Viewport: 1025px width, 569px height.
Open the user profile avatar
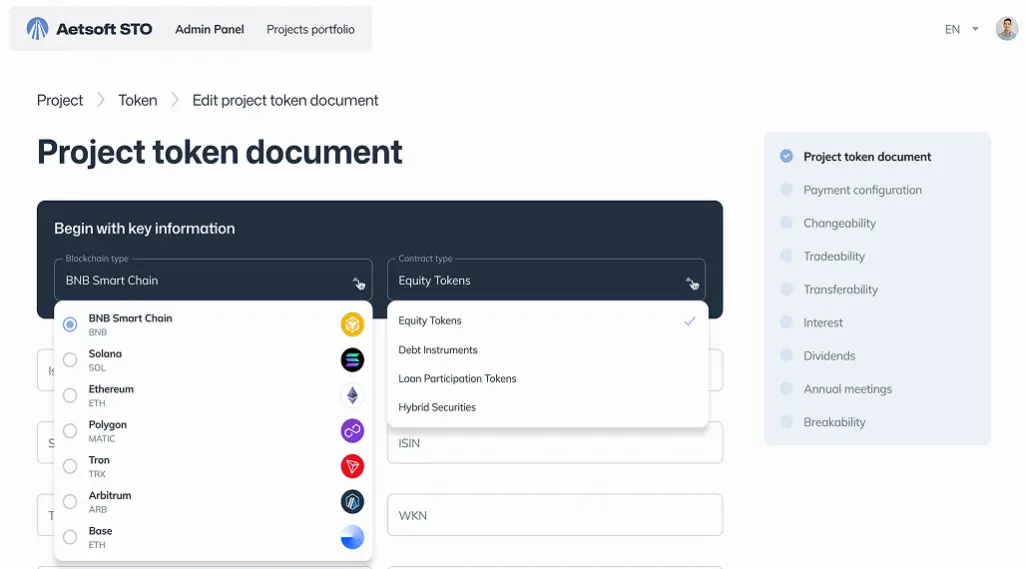click(1006, 29)
